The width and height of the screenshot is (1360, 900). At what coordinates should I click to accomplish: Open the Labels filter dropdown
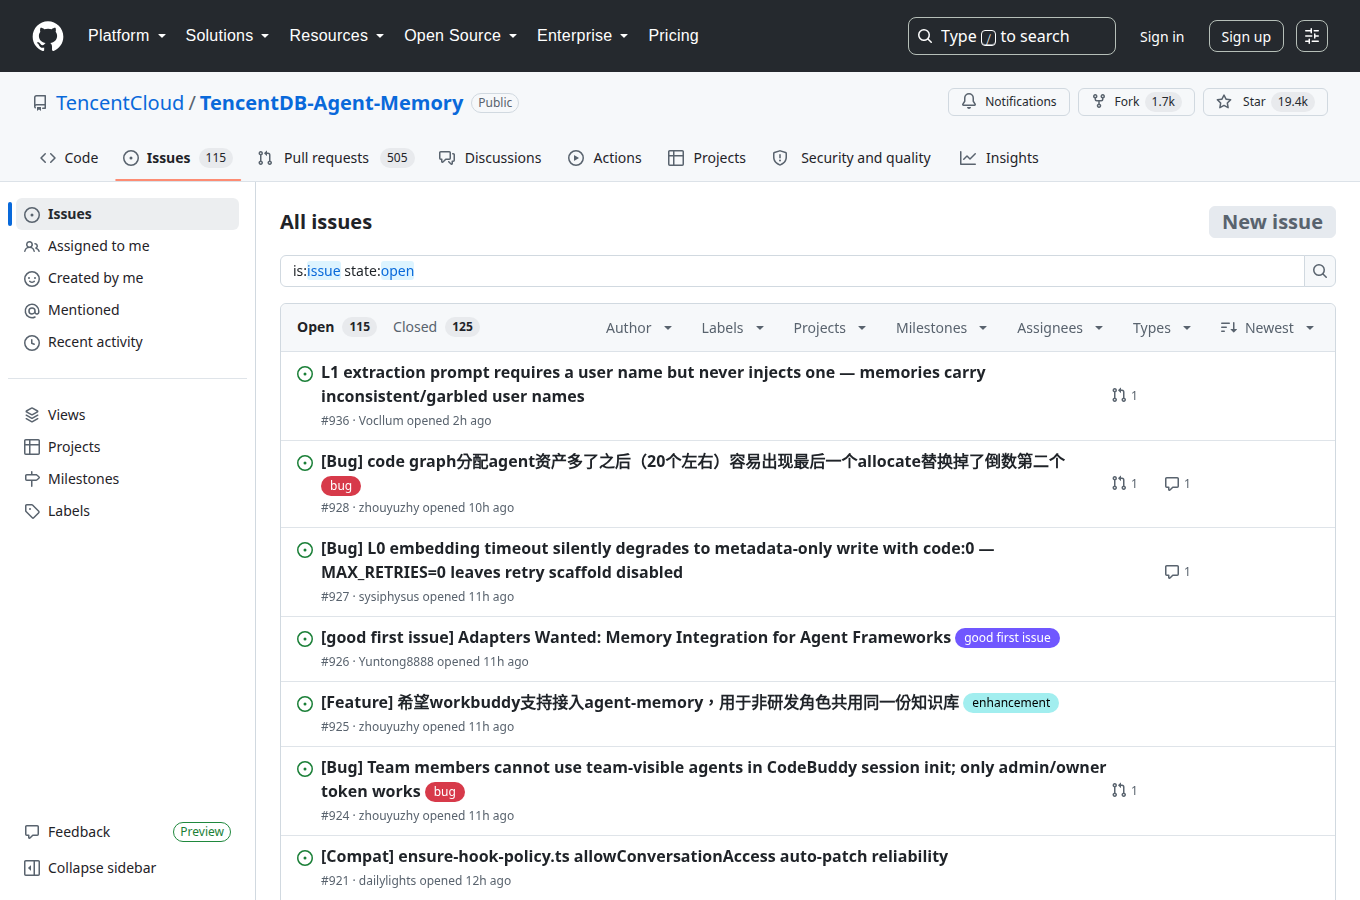(x=733, y=328)
